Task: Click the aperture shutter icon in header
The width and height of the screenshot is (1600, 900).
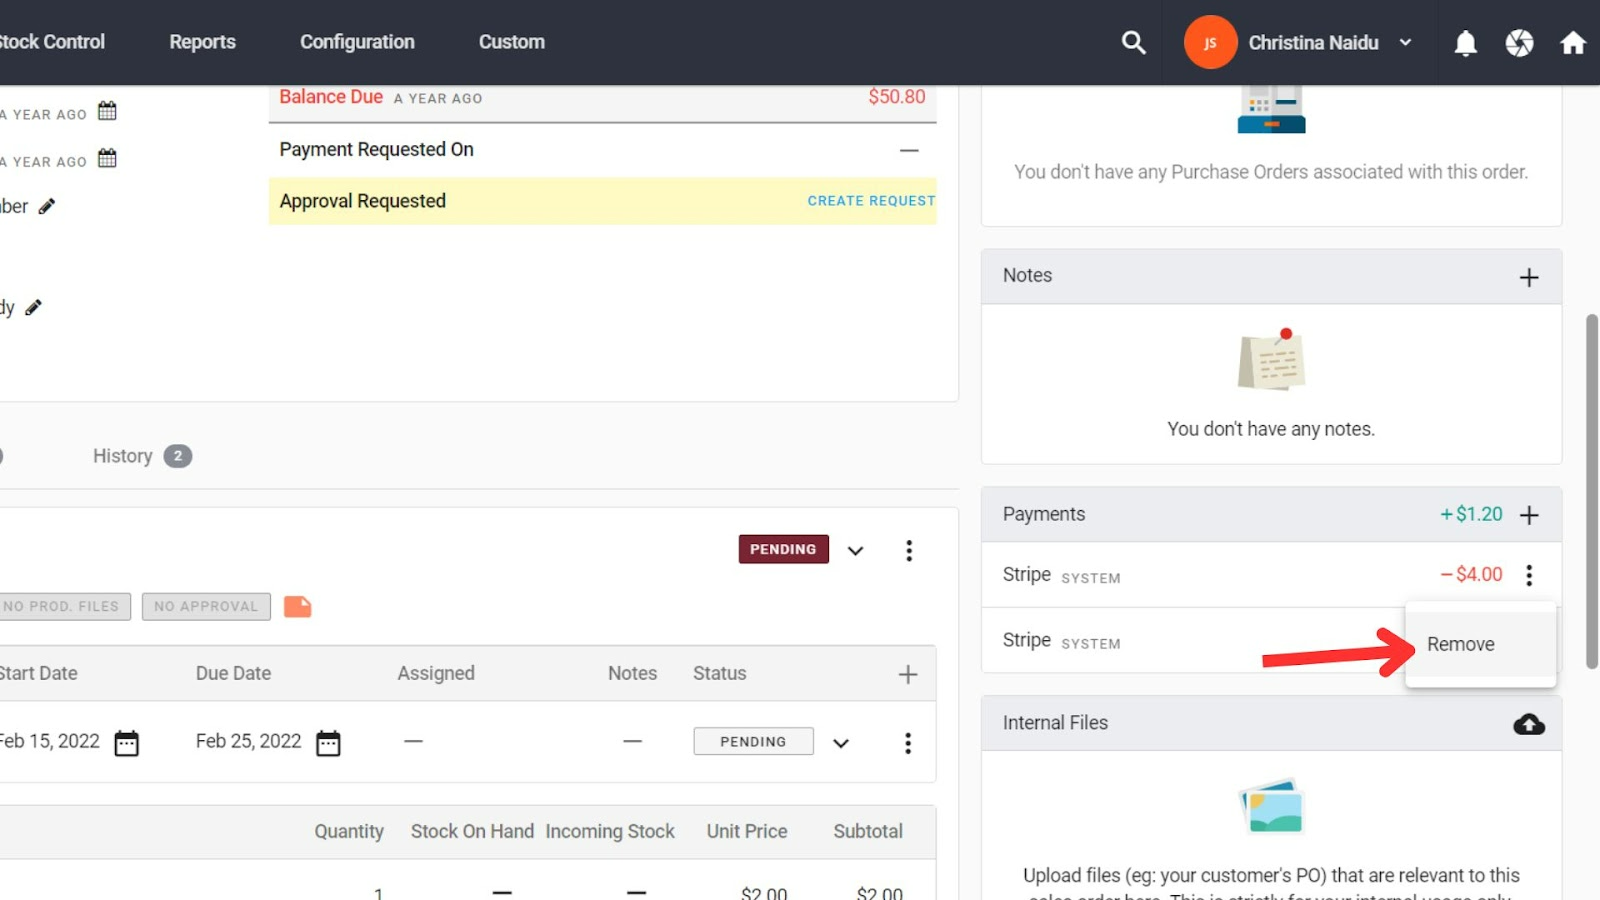Action: 1519,43
